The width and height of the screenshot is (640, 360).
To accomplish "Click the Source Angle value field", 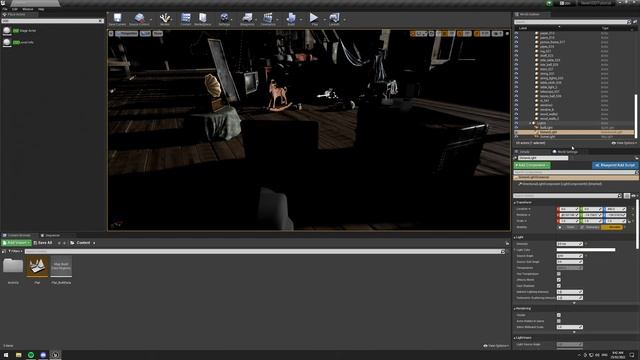I will coord(570,256).
